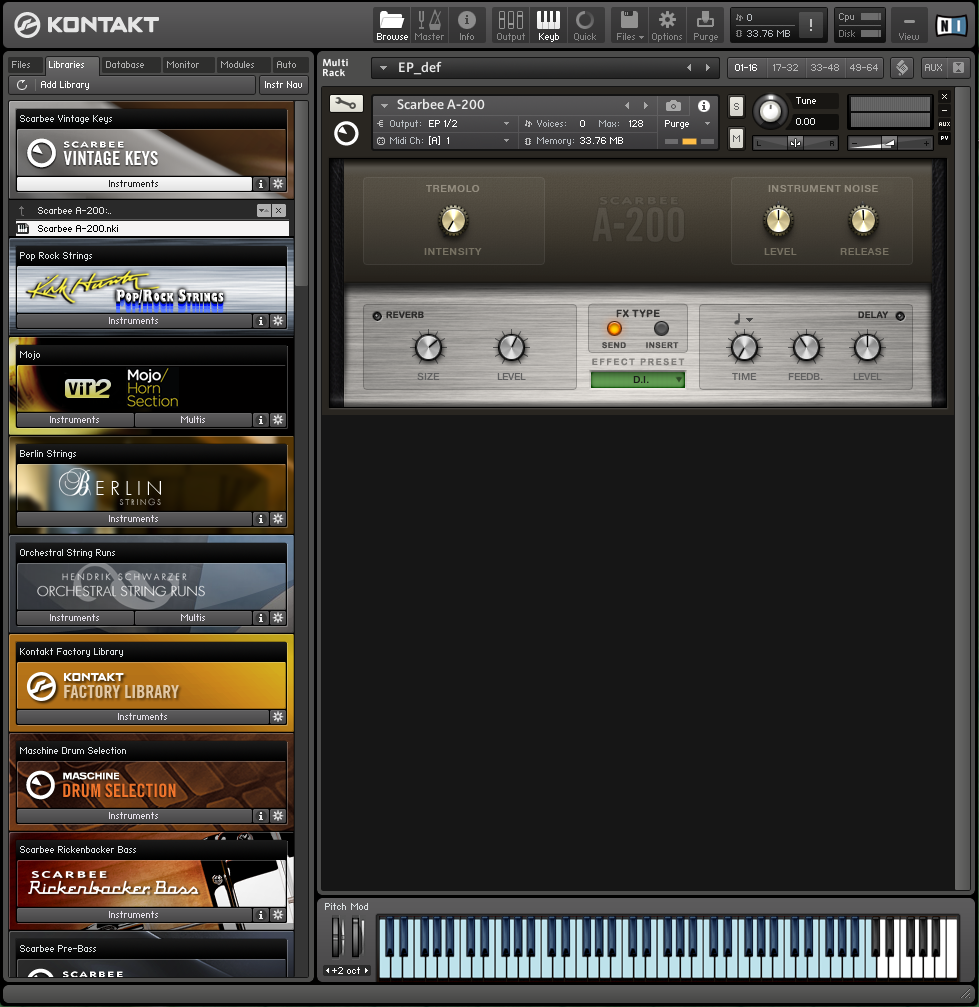Click the panic exclamation button
Viewport: 979px width, 1007px height.
[811, 25]
